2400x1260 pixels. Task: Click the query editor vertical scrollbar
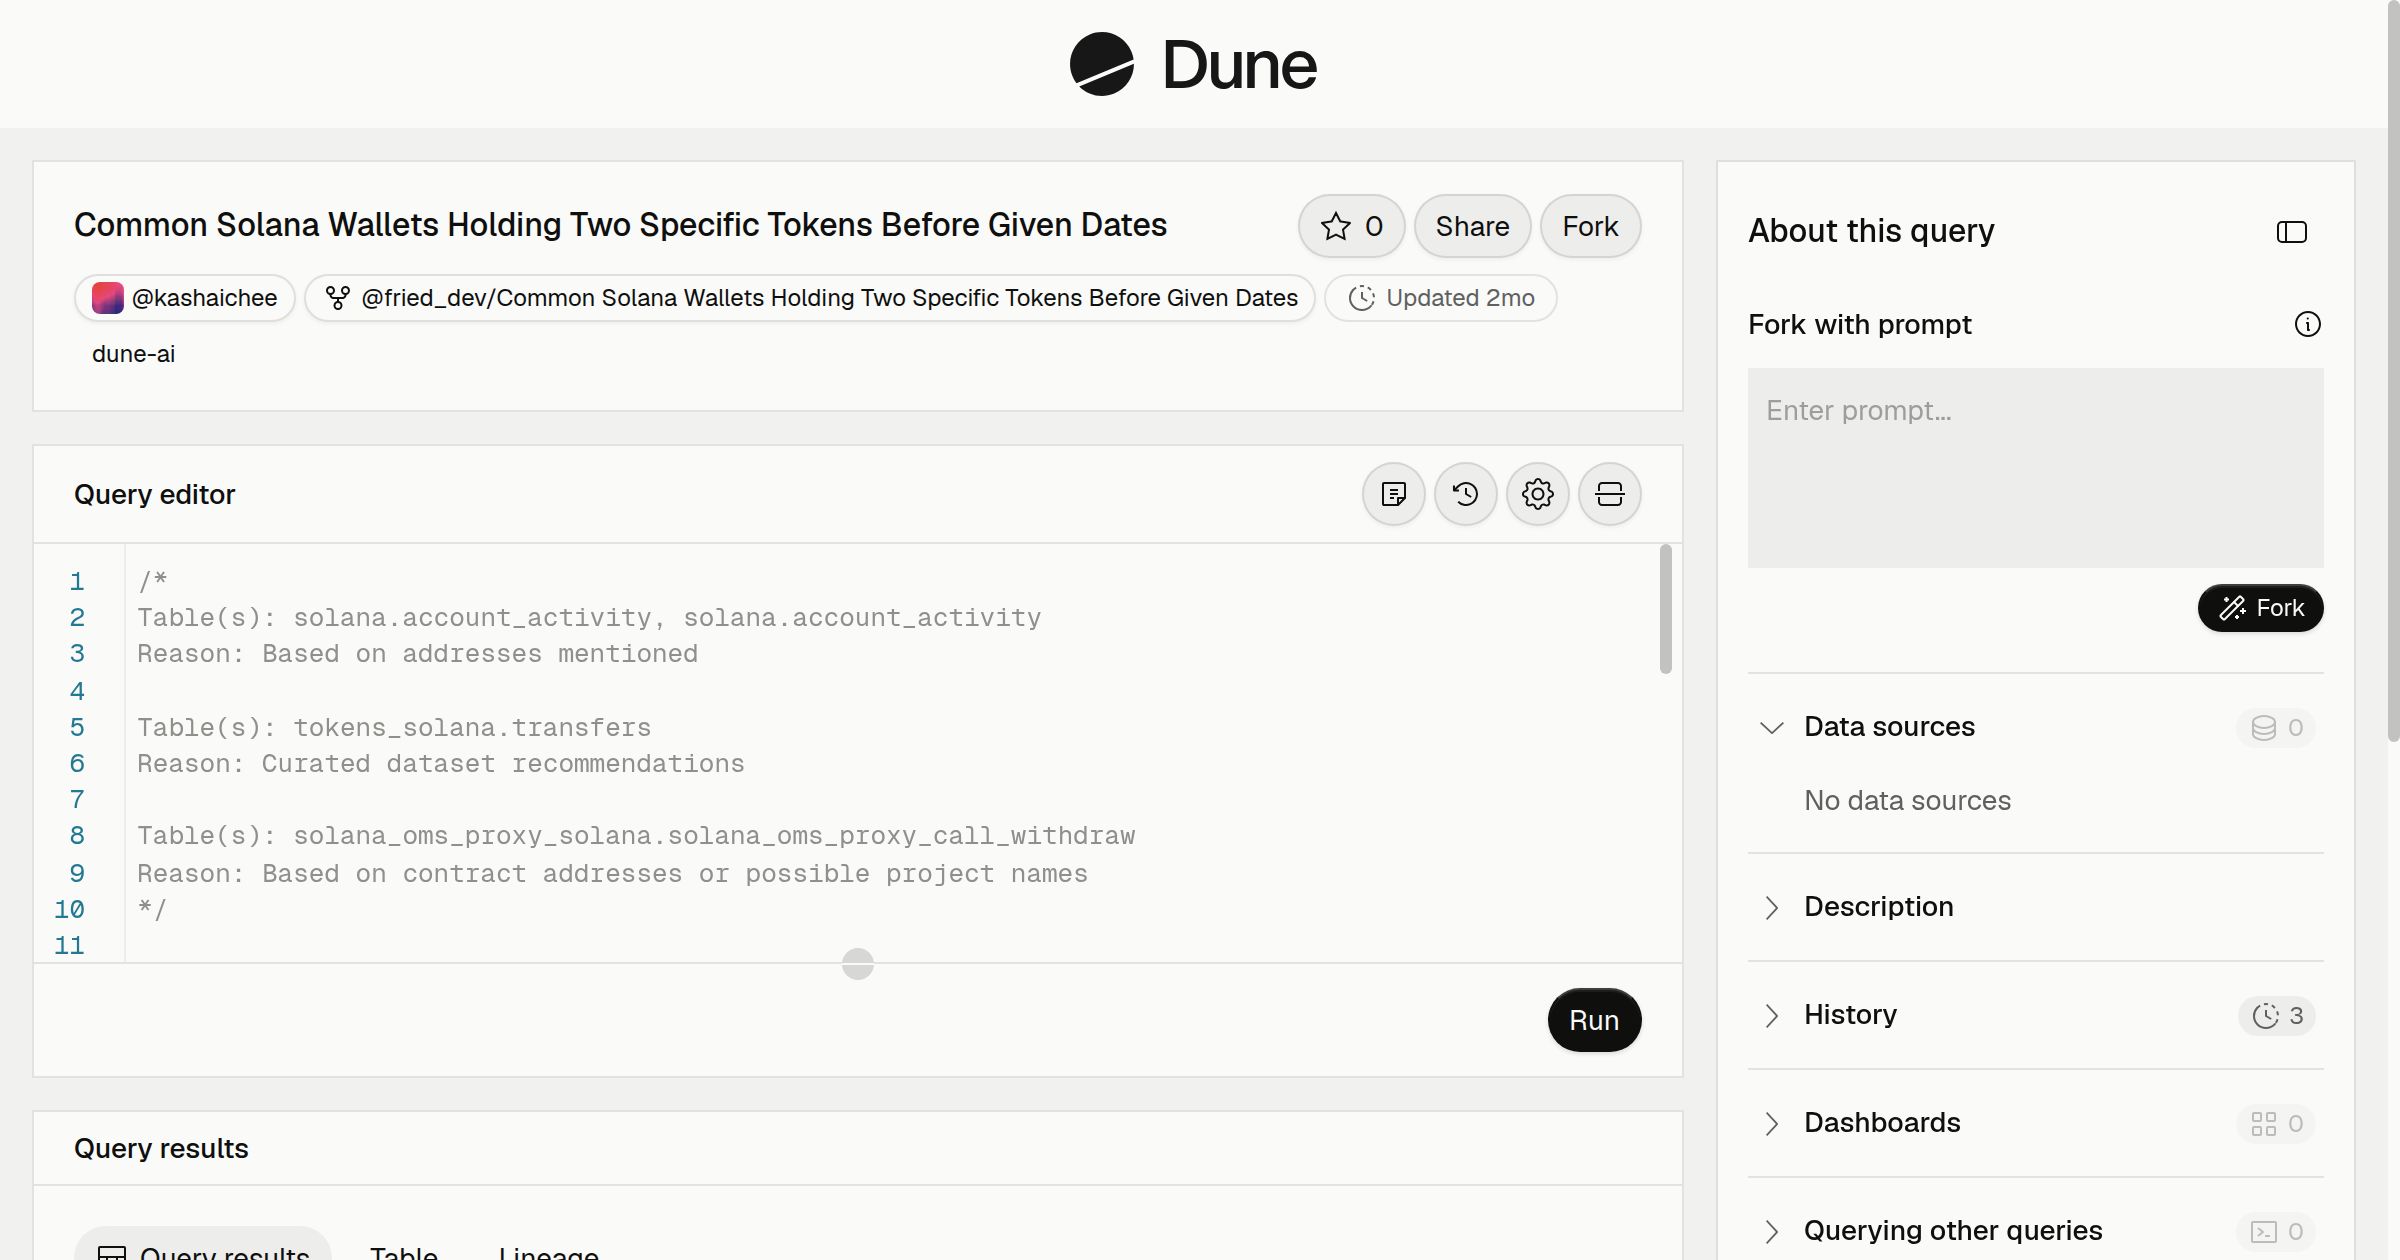(1665, 609)
